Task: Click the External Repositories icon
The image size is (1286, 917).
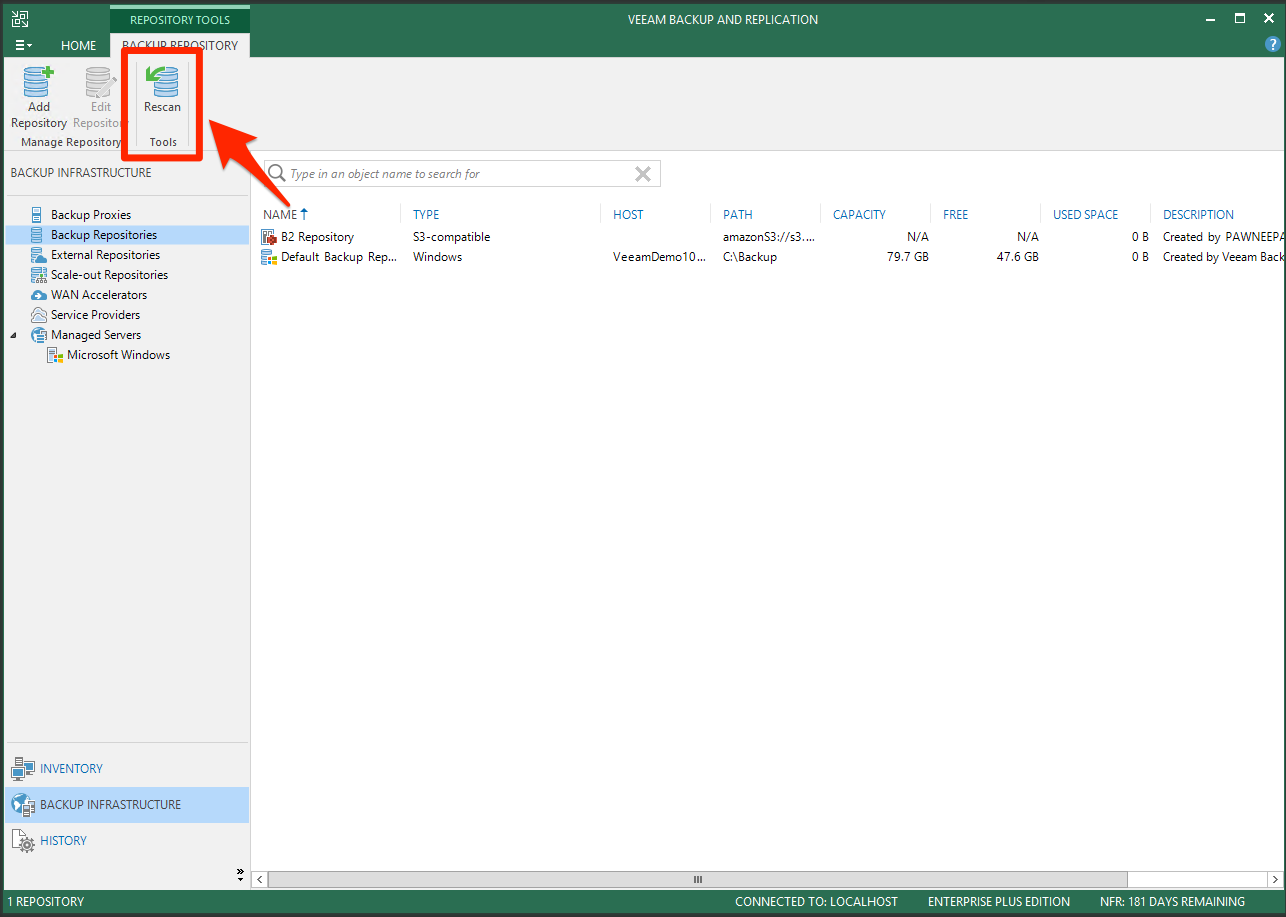Action: [38, 255]
